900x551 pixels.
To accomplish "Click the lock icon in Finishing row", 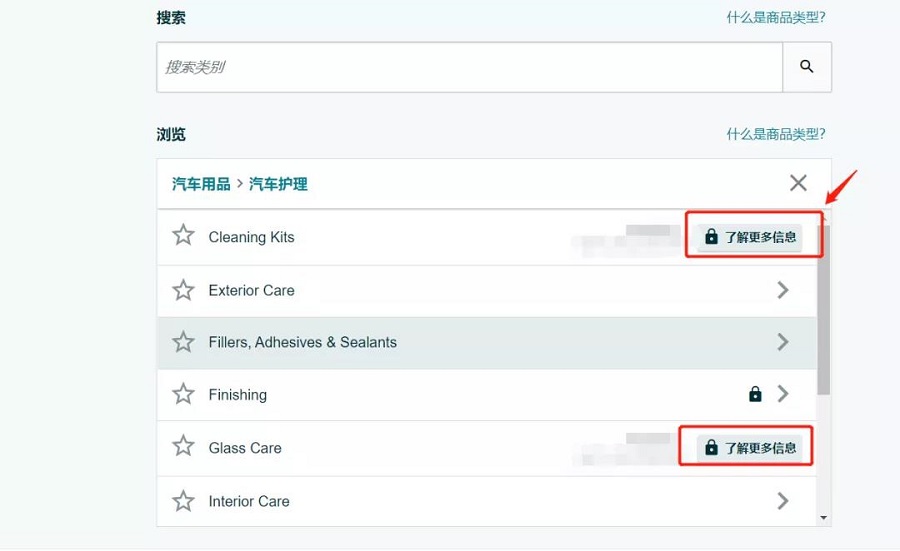I will [755, 394].
